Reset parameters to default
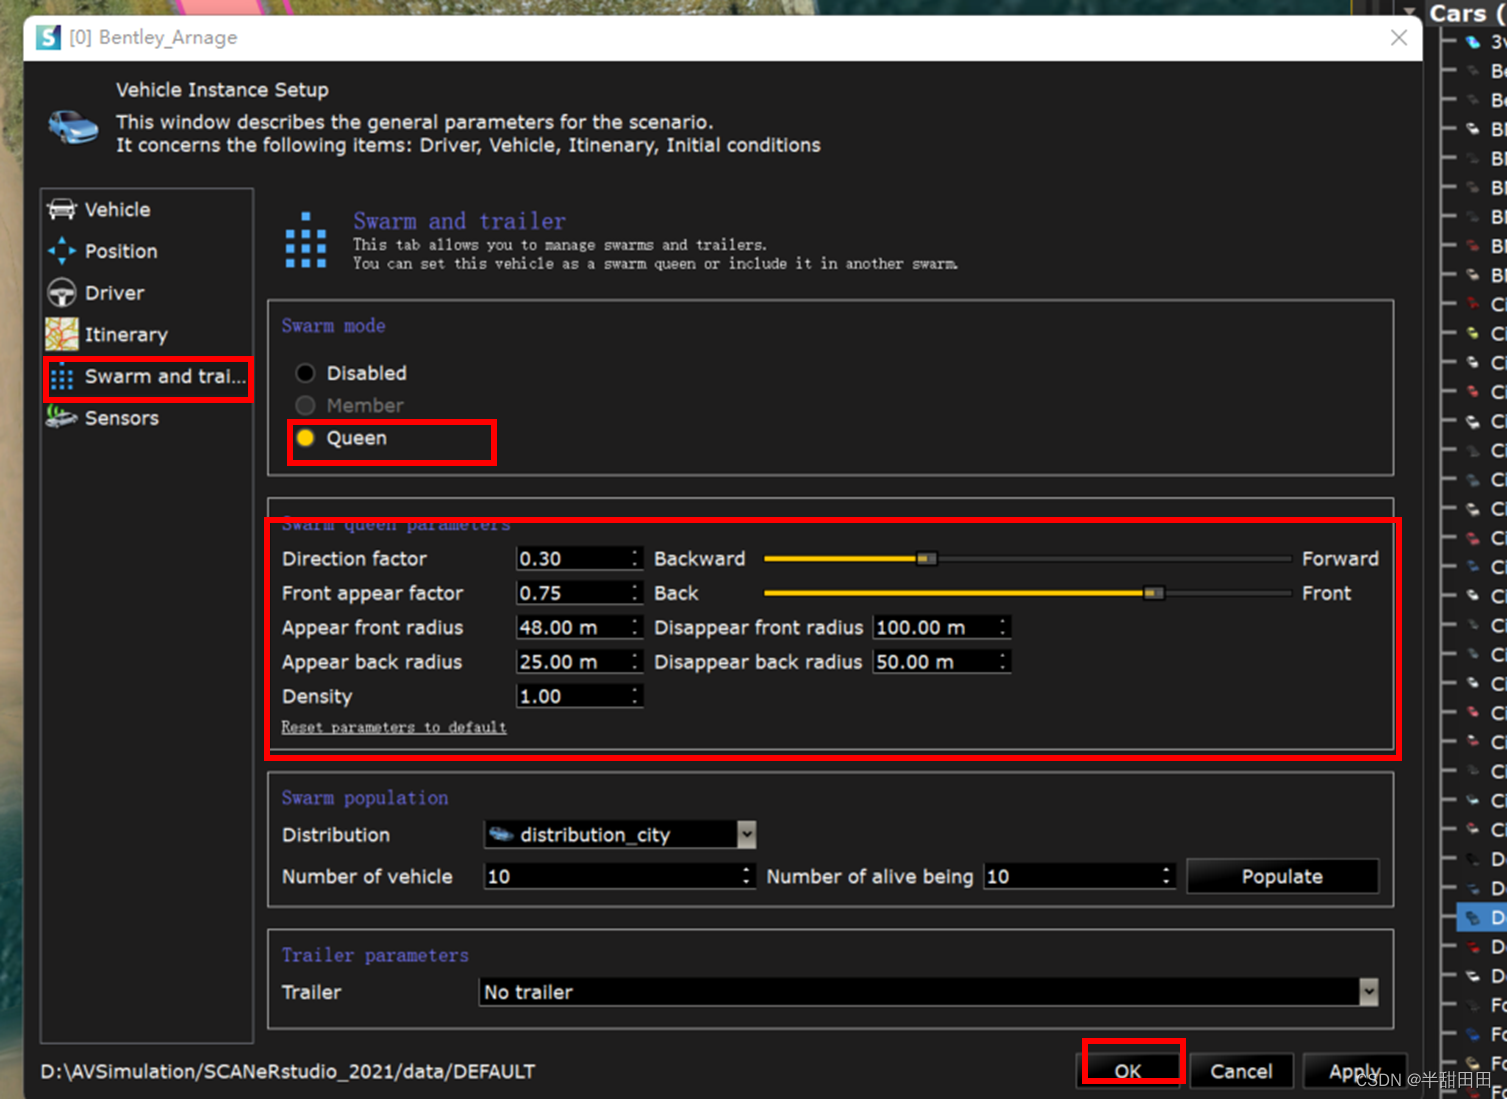Screen dimensions: 1507x1099 click(394, 727)
